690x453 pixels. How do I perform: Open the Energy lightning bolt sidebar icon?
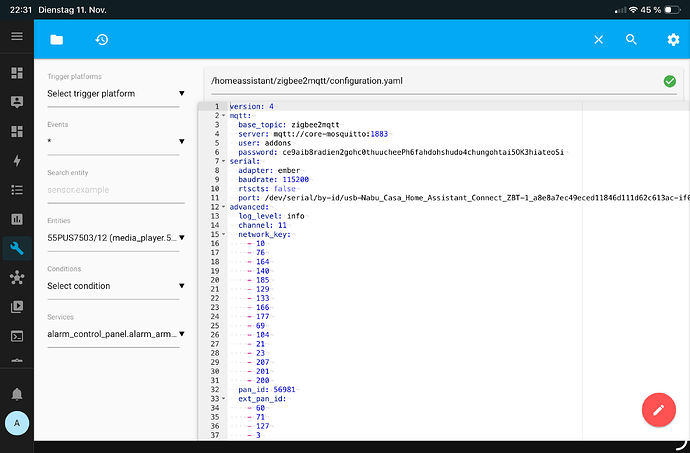pos(17,161)
